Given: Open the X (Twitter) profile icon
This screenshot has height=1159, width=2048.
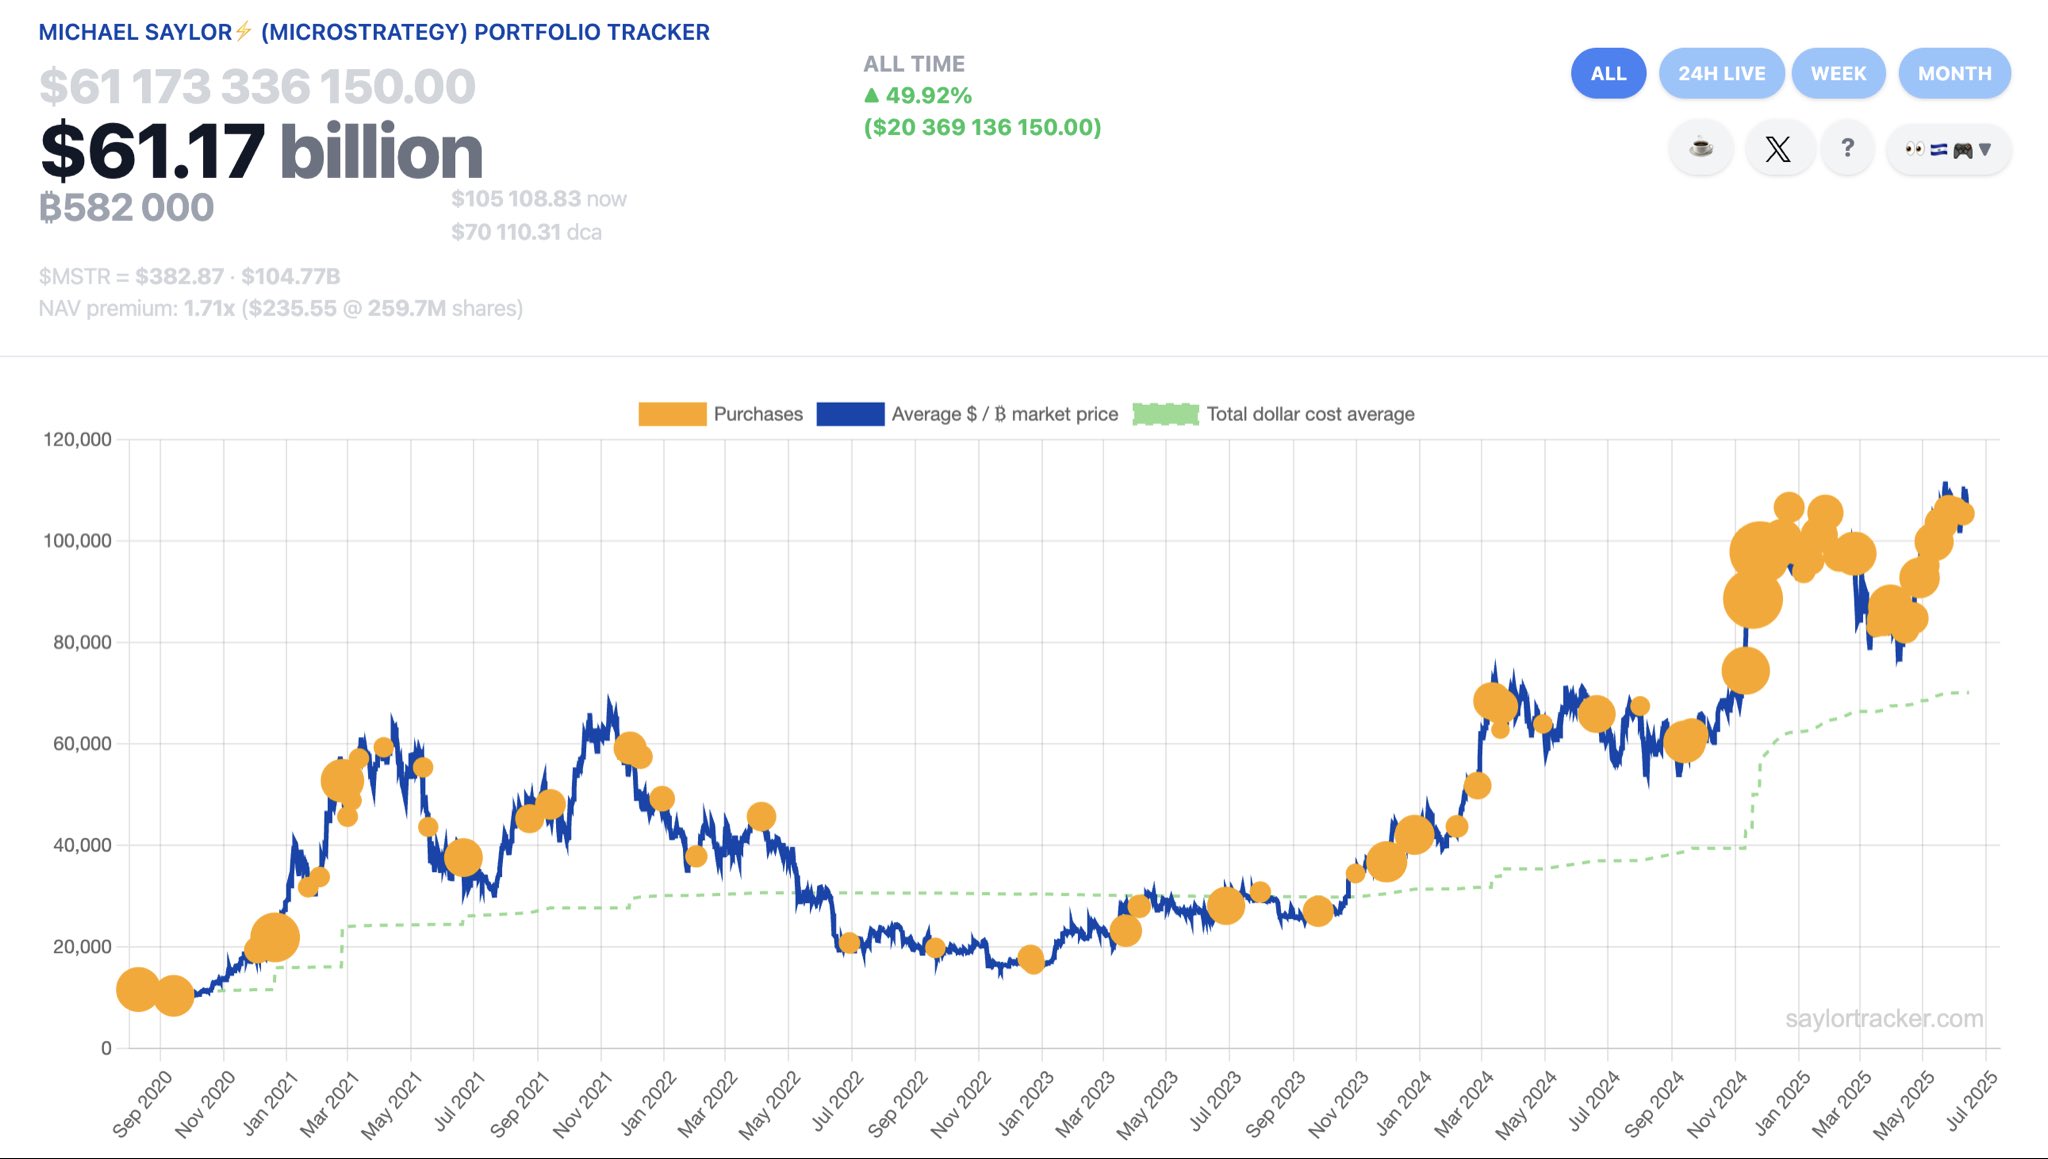Looking at the screenshot, I should coord(1779,148).
